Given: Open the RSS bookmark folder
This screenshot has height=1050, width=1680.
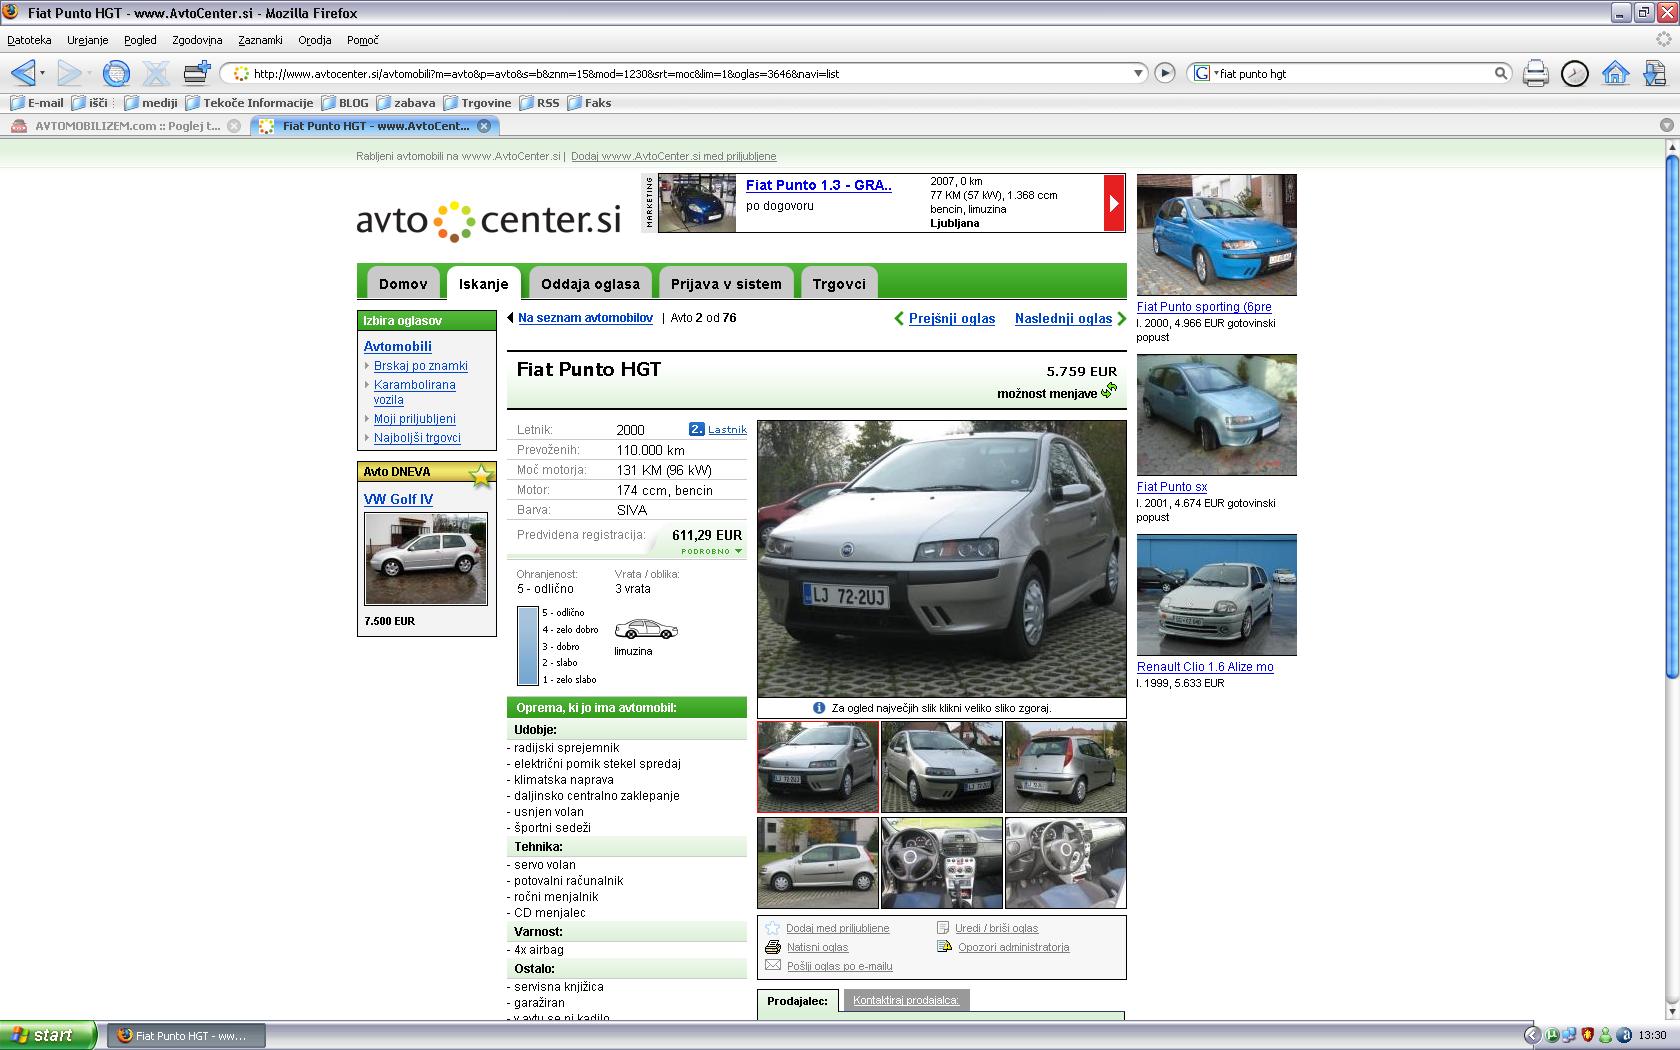Looking at the screenshot, I should coord(539,103).
